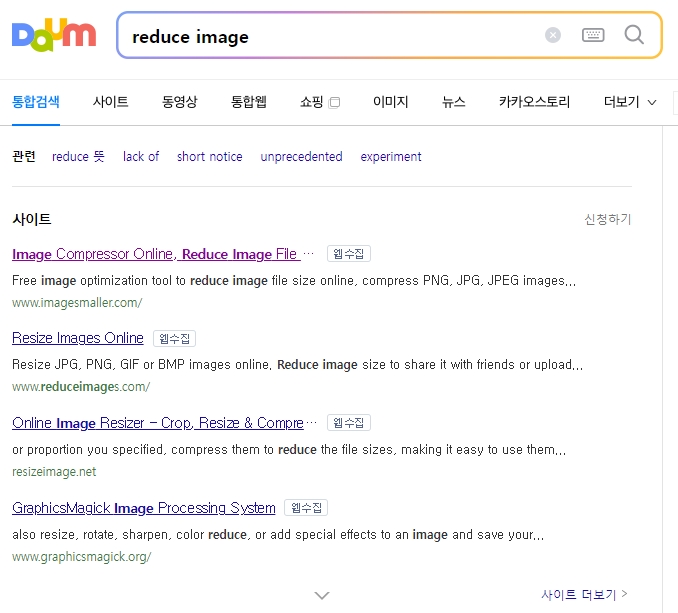
Task: Go to the 이미지 tab
Action: point(391,102)
